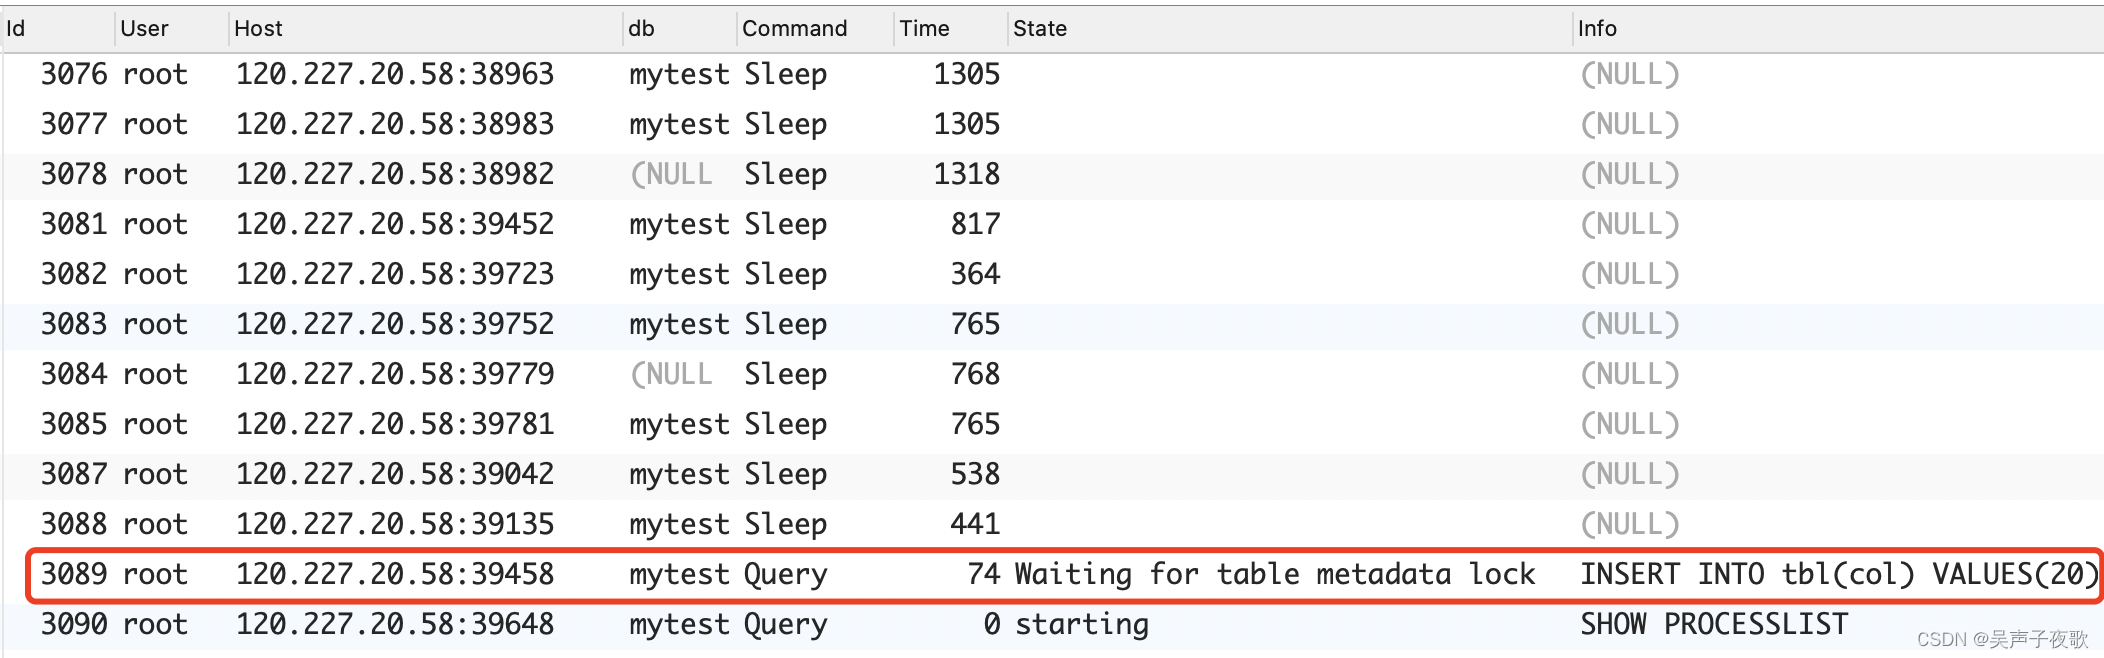Click host 120.227.20.58:39042
The width and height of the screenshot is (2104, 658).
pos(395,474)
